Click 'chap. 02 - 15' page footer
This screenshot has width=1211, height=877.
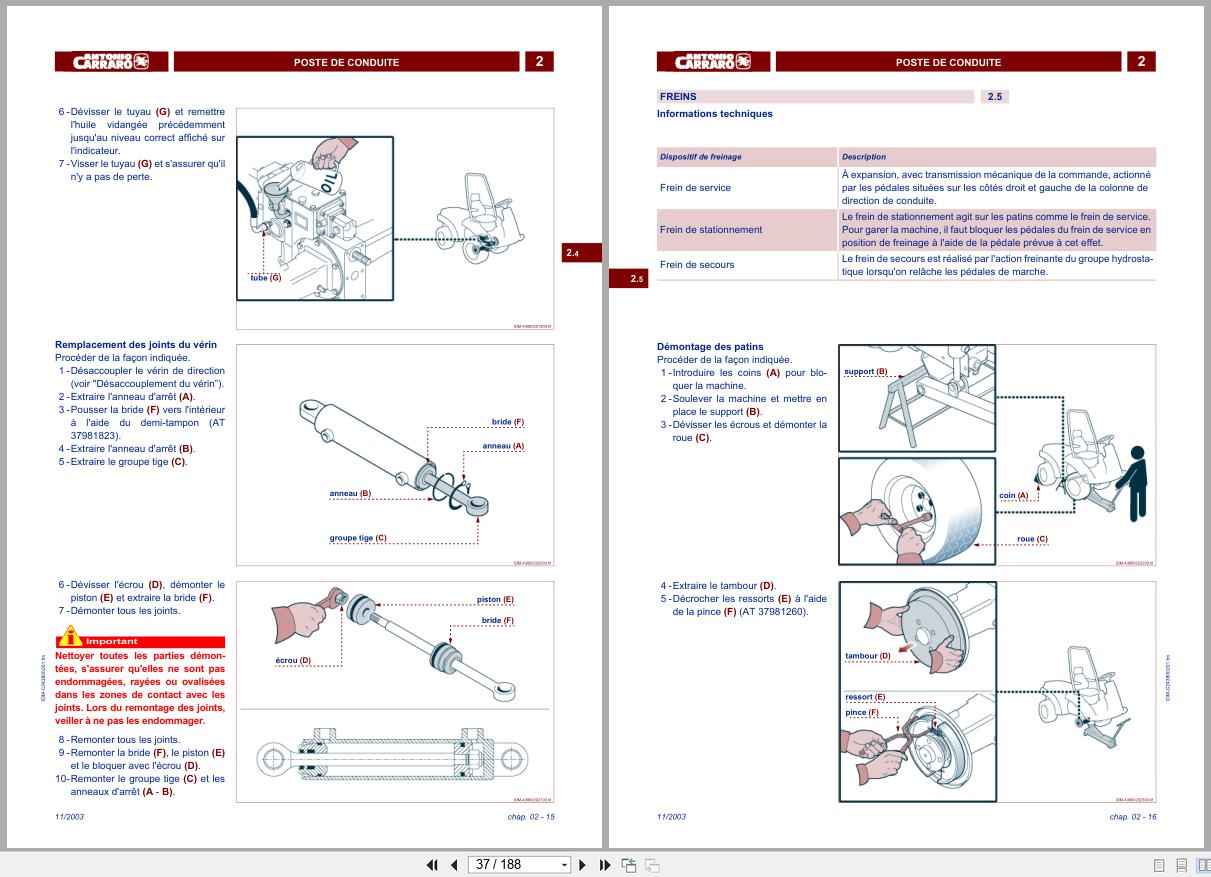[x=531, y=817]
